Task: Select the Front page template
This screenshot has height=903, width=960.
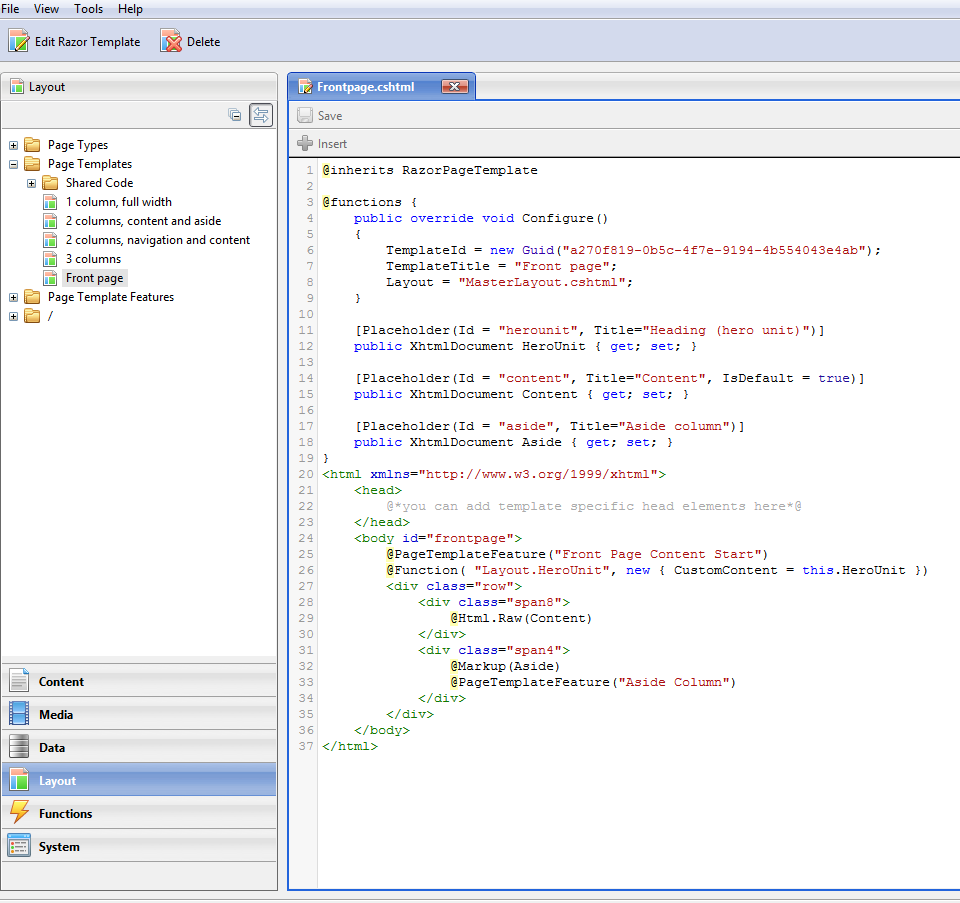Action: 94,277
